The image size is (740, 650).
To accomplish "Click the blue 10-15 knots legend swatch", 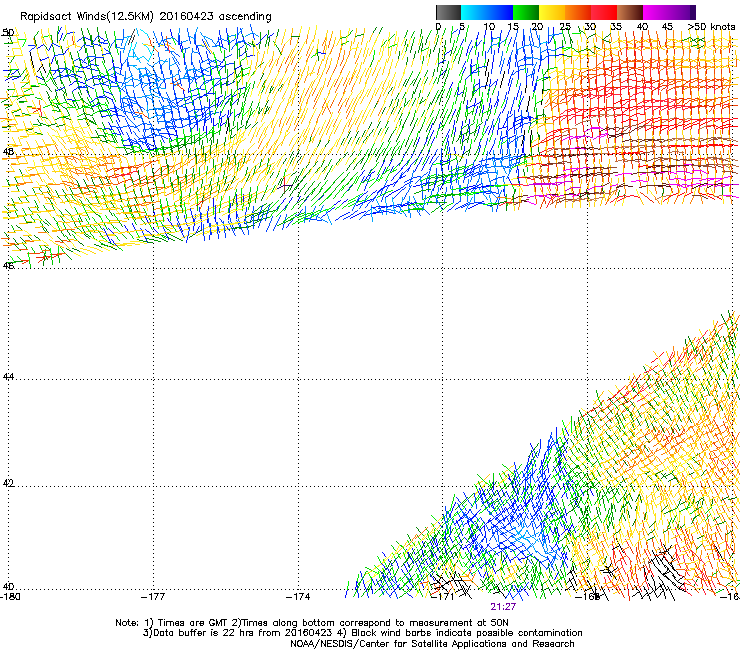I will pos(500,12).
